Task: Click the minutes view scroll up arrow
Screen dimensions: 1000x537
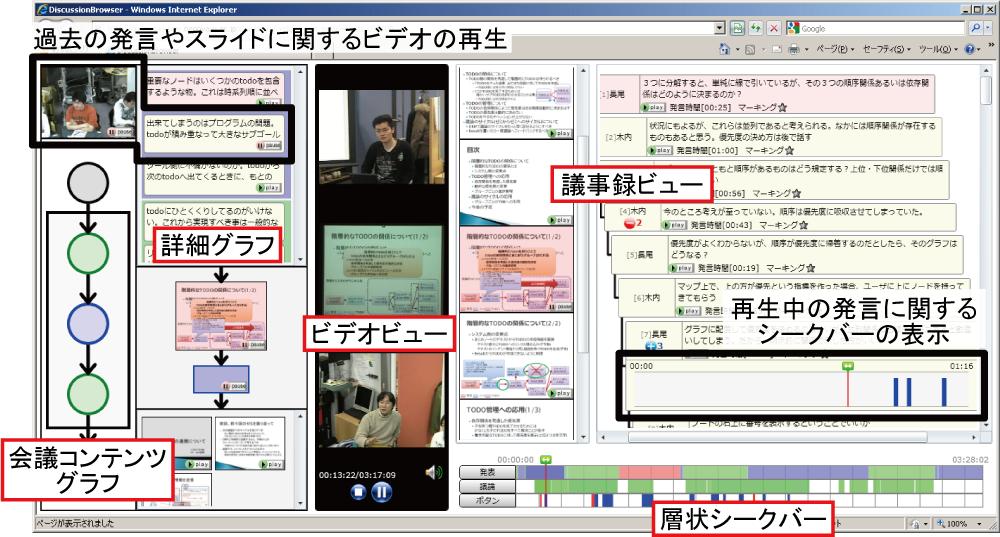Action: [985, 71]
